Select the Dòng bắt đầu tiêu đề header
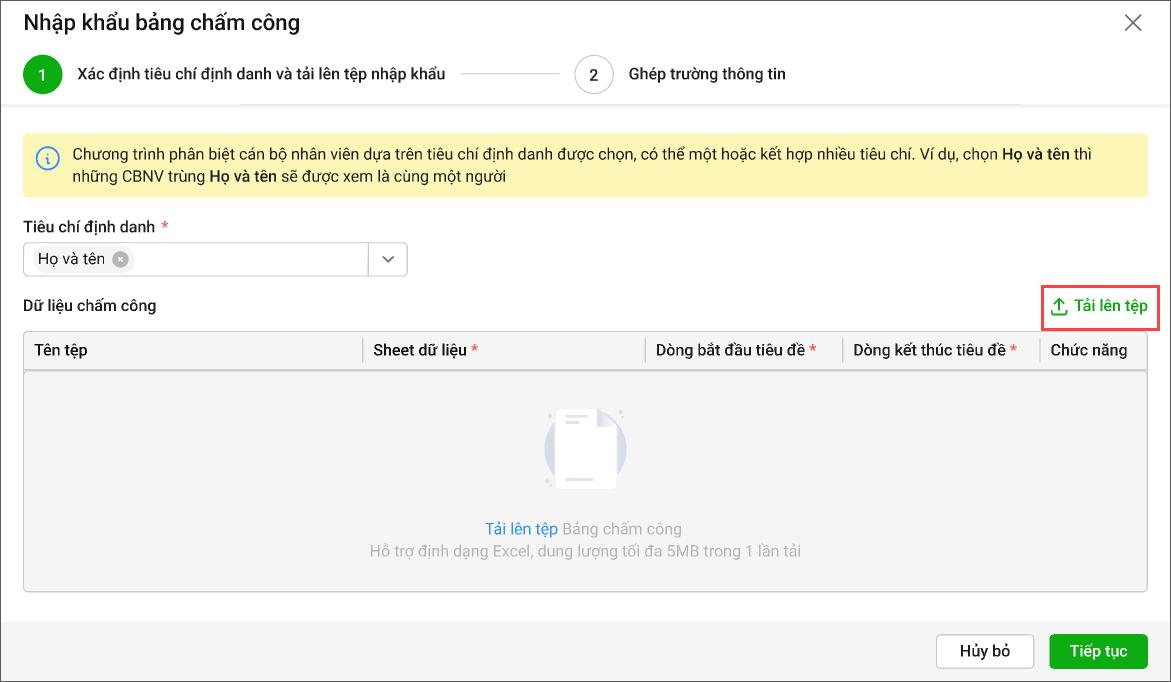The width and height of the screenshot is (1171, 682). click(x=730, y=350)
